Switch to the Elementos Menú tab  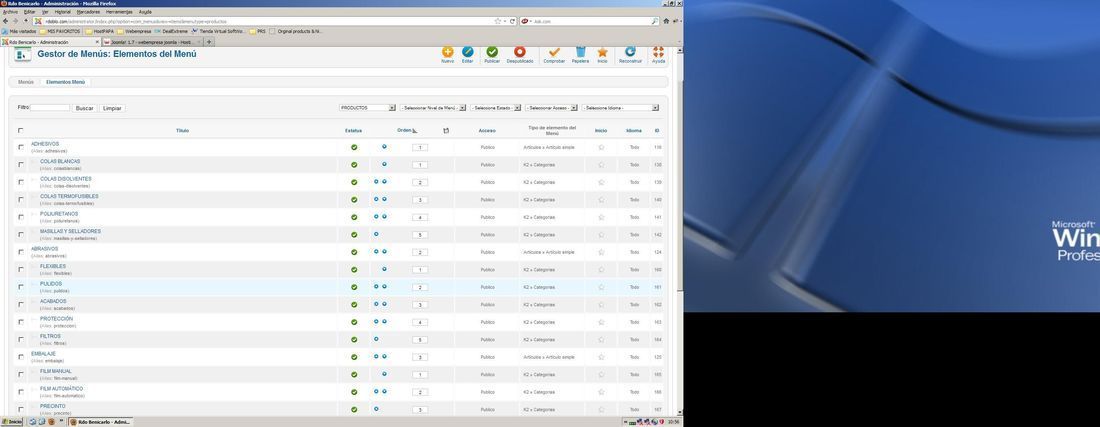pyautogui.click(x=65, y=82)
